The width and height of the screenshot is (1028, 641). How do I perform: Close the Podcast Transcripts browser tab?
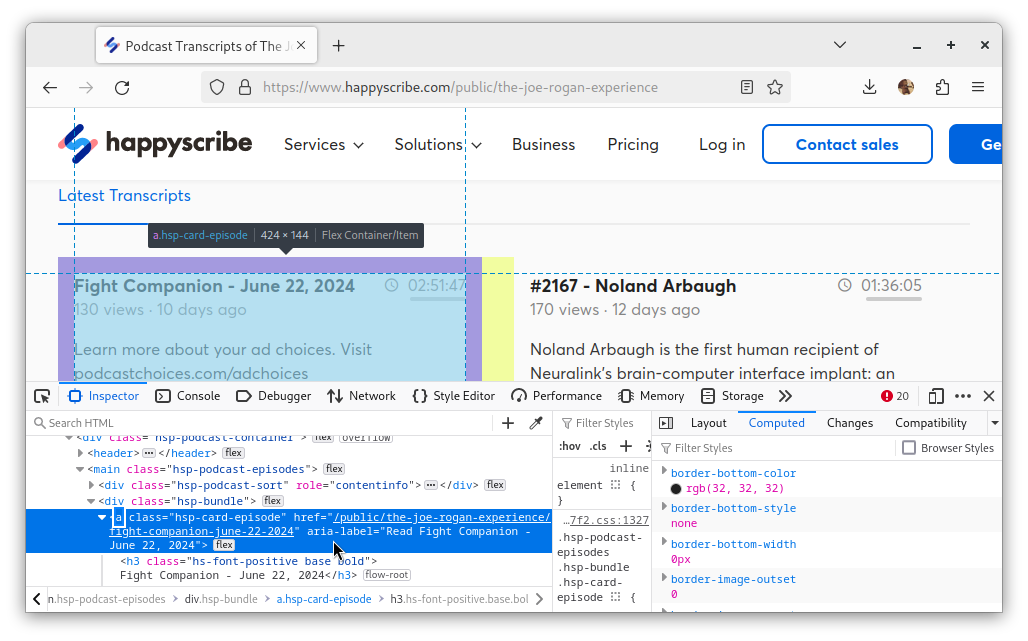tap(301, 45)
